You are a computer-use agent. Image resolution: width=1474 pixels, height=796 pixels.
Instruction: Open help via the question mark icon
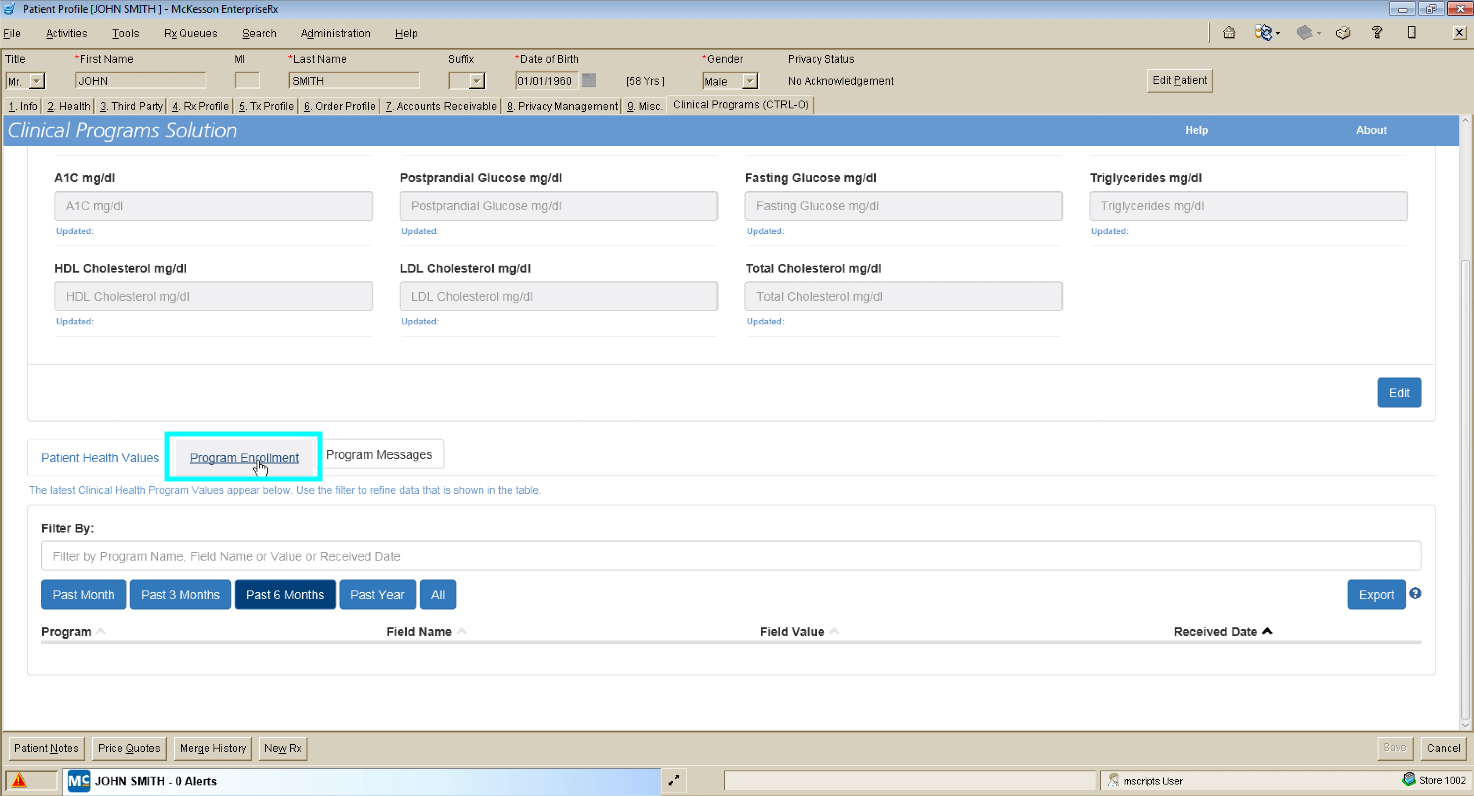click(x=1377, y=33)
